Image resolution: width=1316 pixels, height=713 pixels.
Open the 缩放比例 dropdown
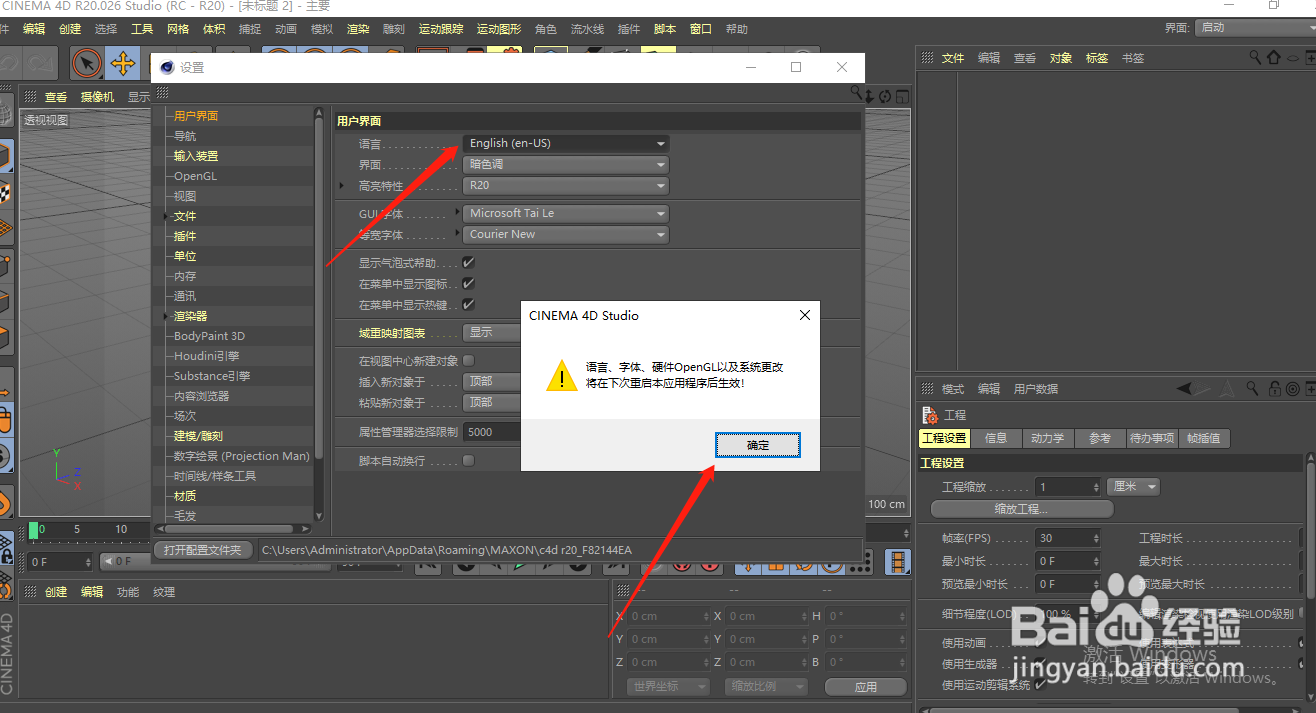[x=766, y=686]
